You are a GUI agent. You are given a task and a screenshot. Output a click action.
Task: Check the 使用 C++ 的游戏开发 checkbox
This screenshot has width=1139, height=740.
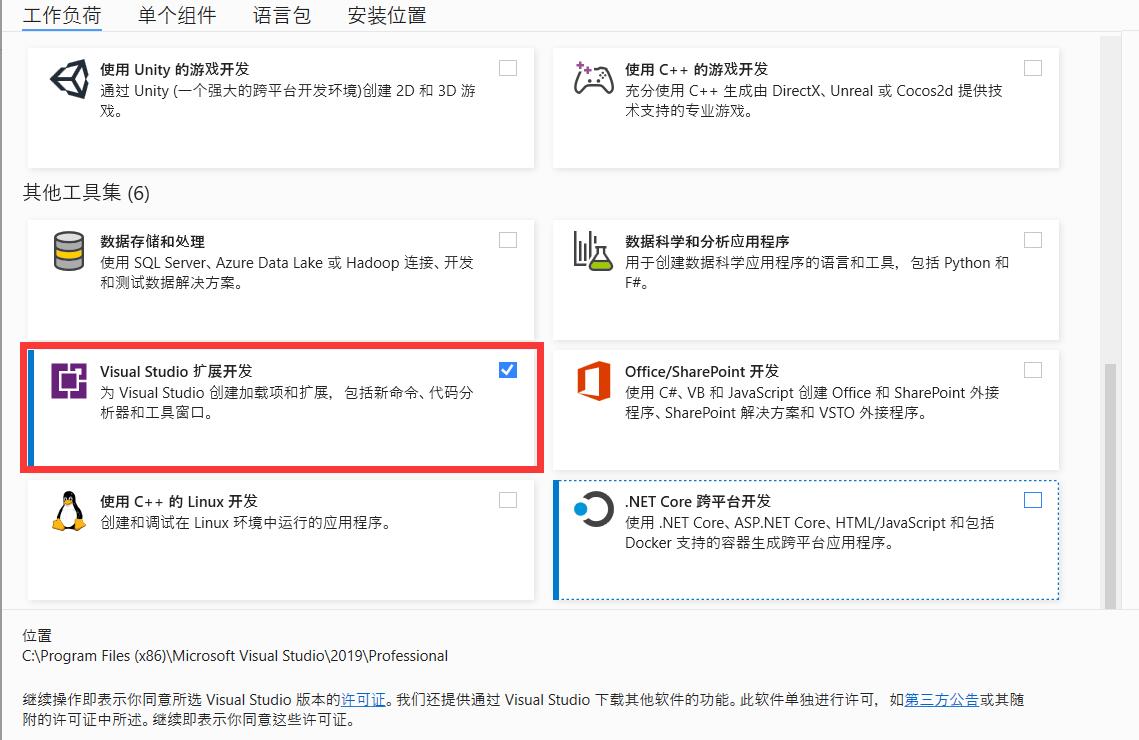pyautogui.click(x=1032, y=68)
